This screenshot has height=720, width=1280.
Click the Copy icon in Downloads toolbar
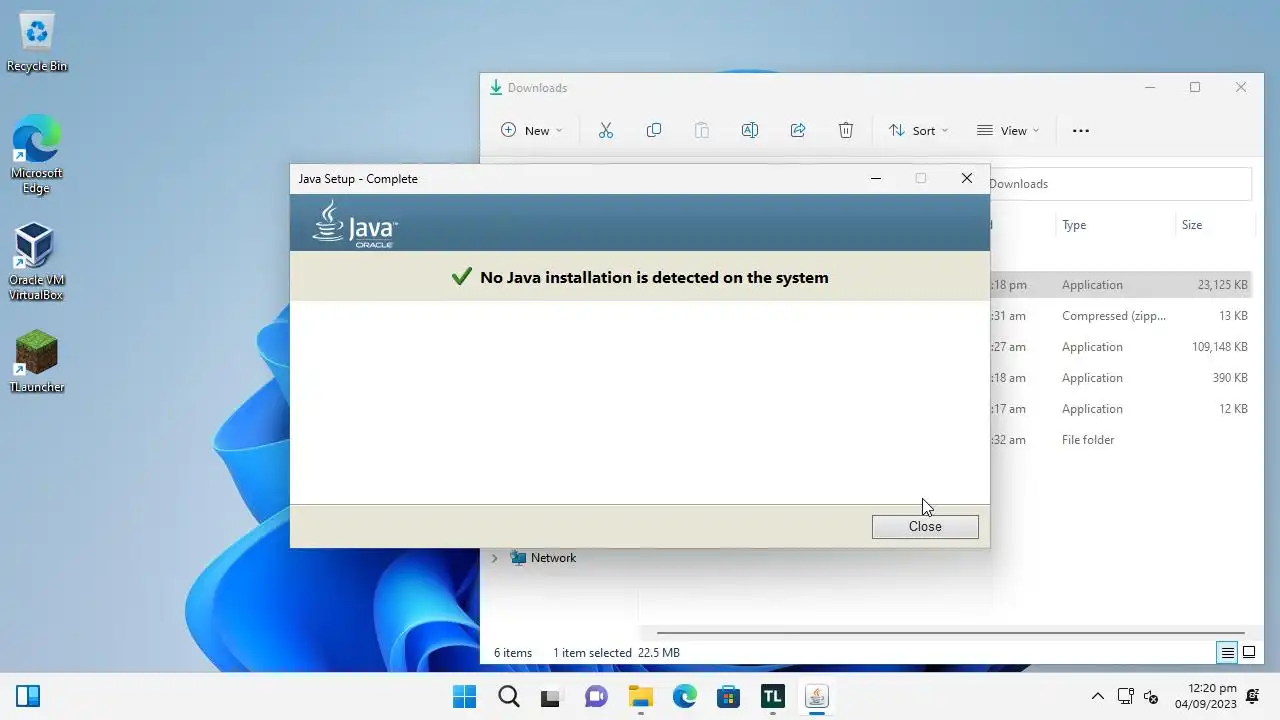click(x=654, y=130)
